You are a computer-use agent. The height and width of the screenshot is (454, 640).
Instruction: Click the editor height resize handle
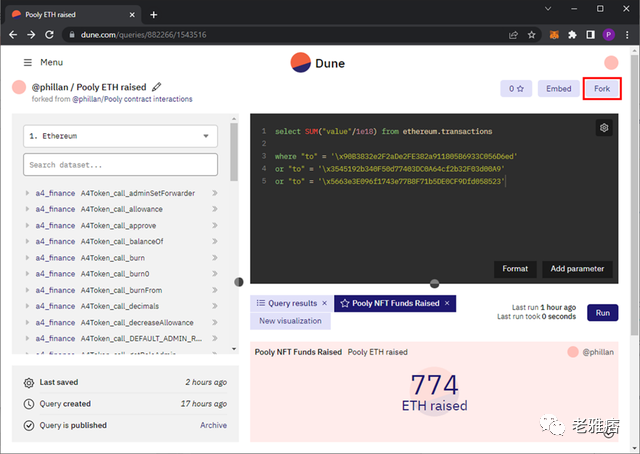click(x=434, y=283)
